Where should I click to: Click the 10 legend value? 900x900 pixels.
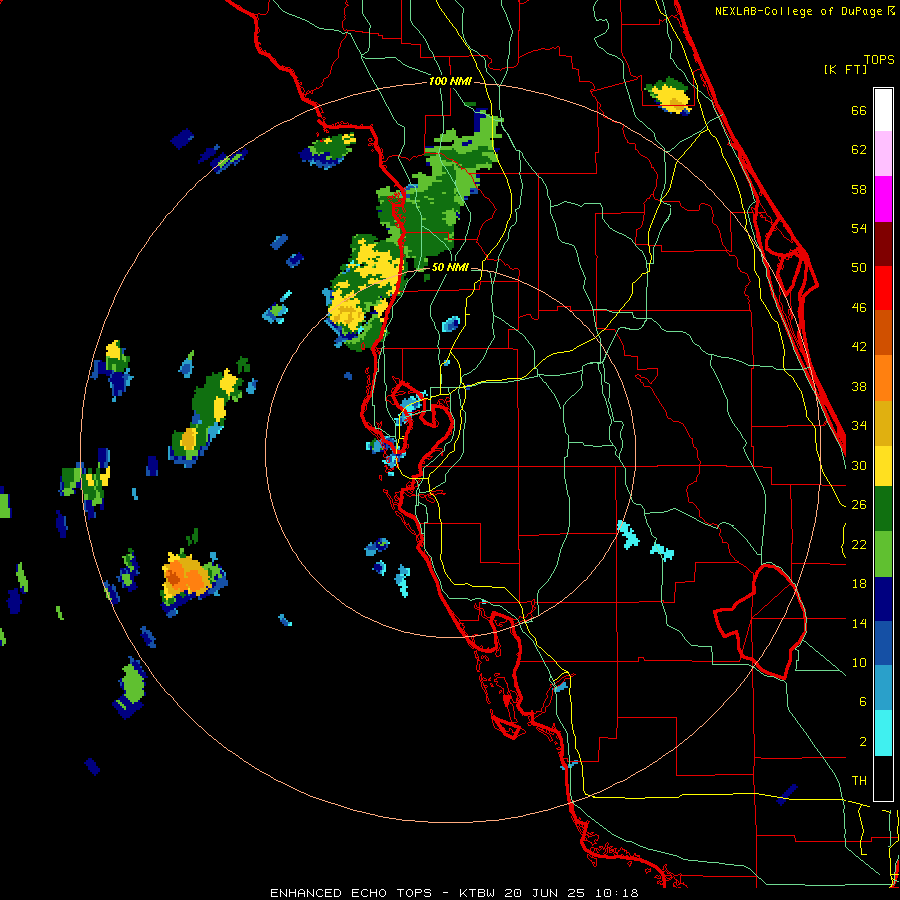pyautogui.click(x=859, y=662)
